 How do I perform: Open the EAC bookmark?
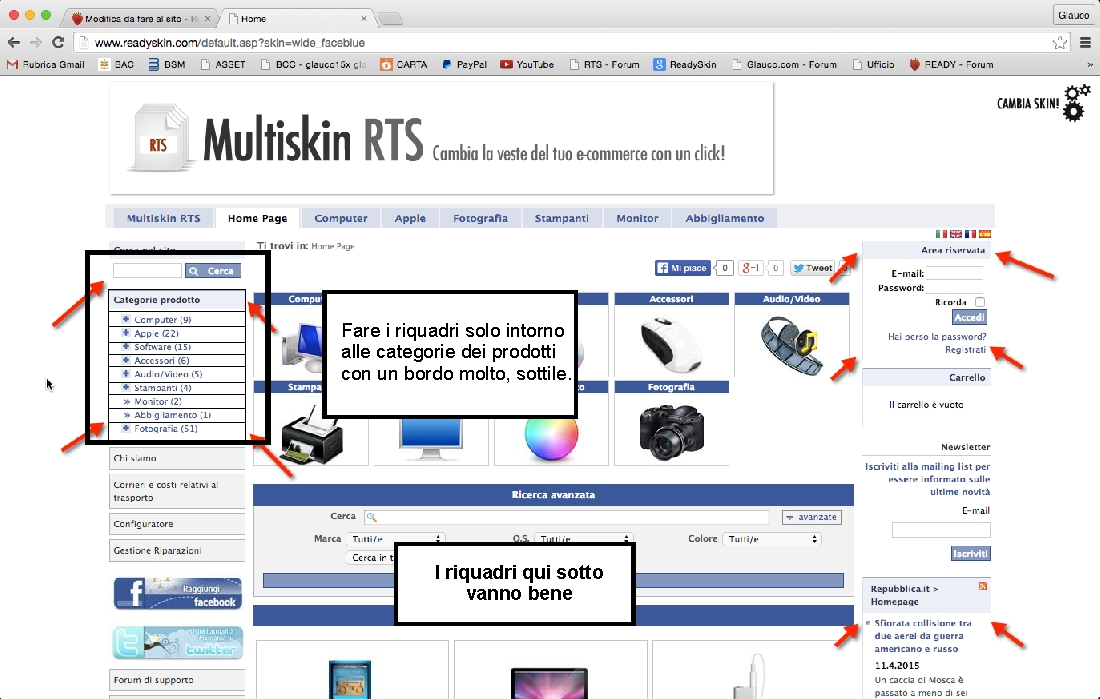coord(116,65)
